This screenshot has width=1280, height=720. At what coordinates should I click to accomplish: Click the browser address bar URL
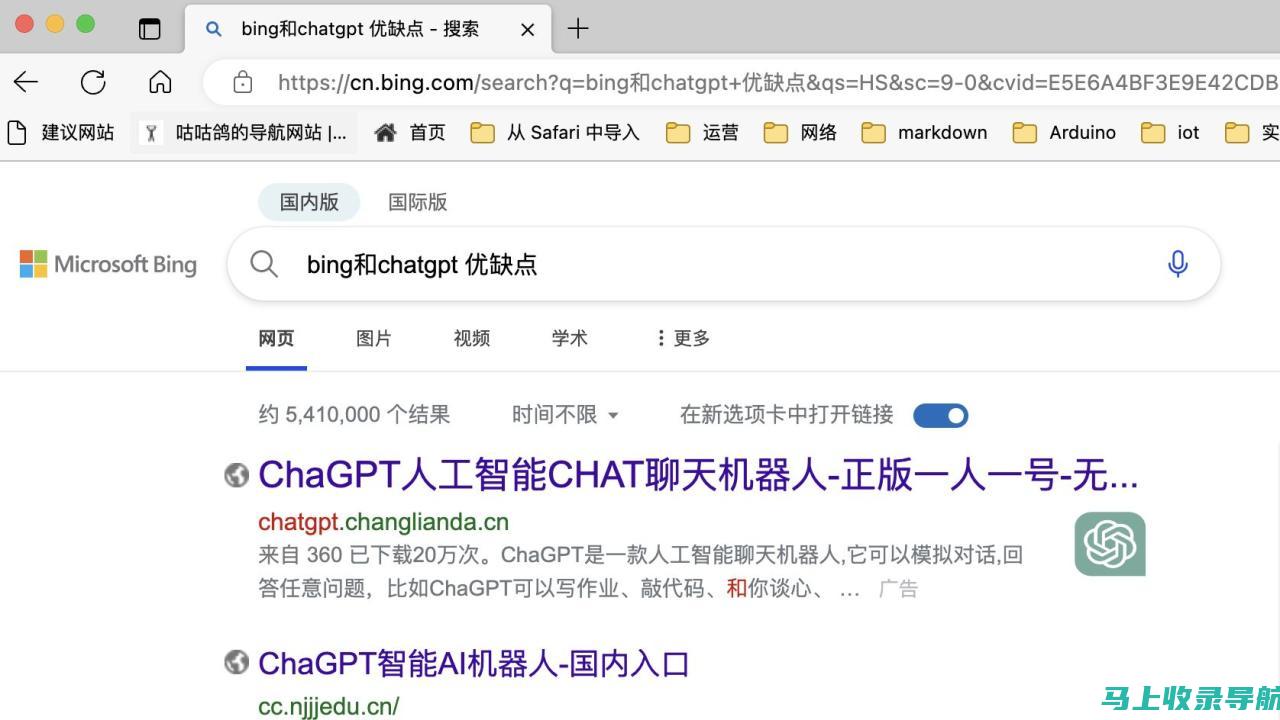tap(778, 82)
